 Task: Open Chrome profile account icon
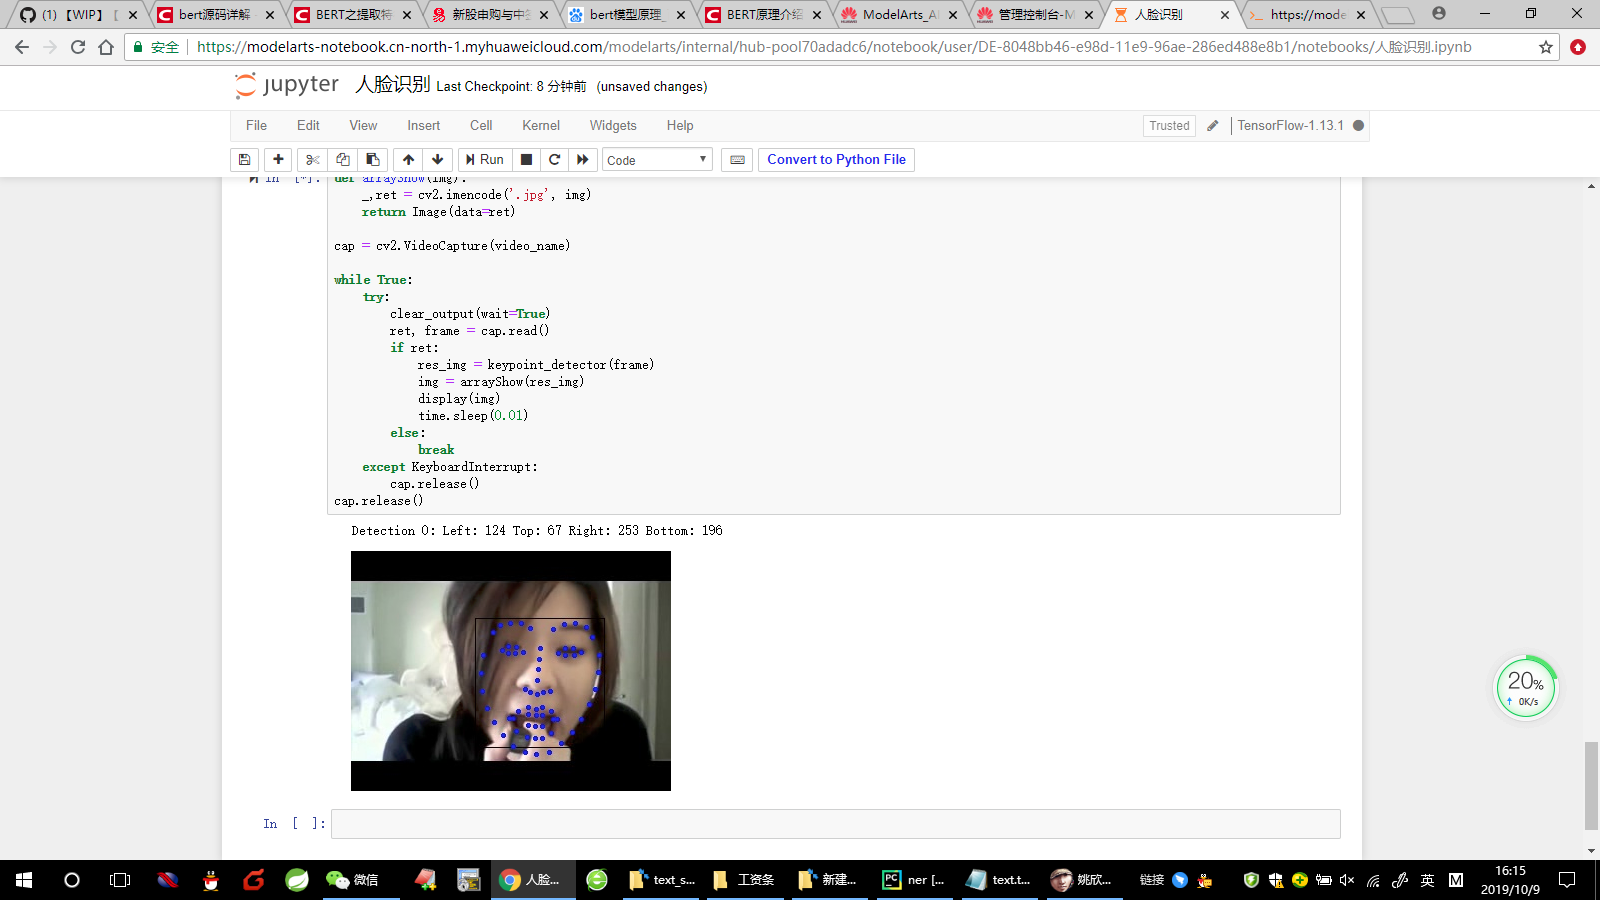click(x=1438, y=13)
